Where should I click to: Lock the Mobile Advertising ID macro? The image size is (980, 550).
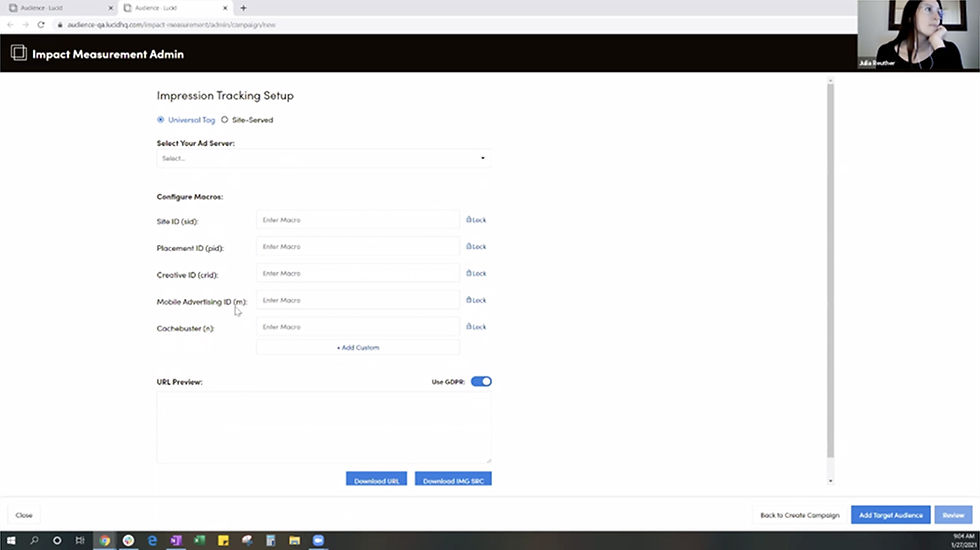tap(476, 300)
